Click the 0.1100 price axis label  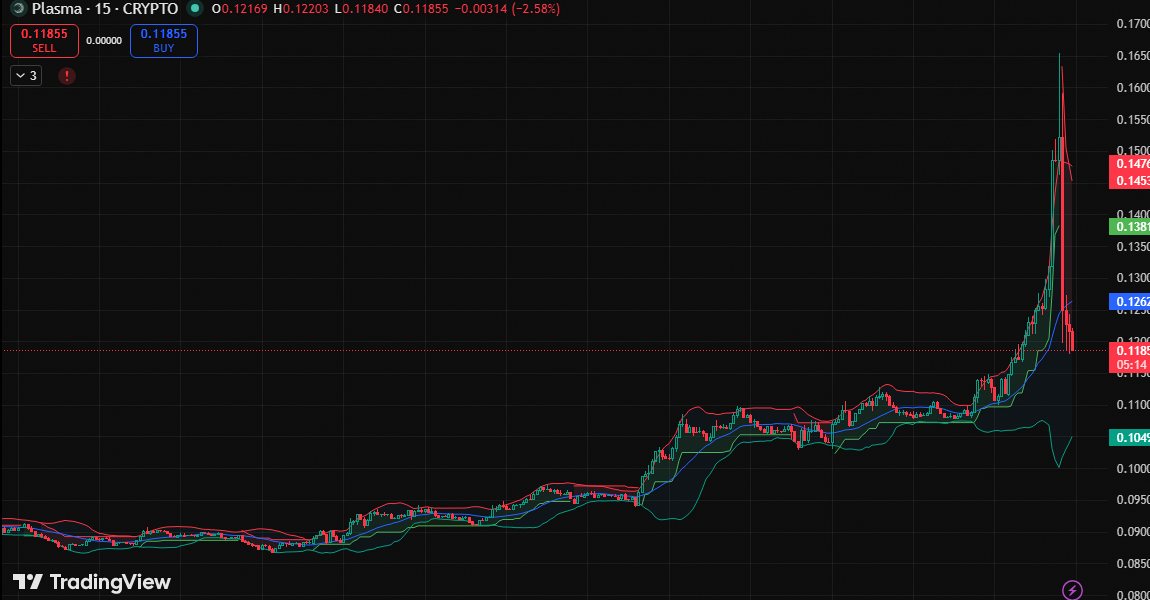(x=1132, y=405)
